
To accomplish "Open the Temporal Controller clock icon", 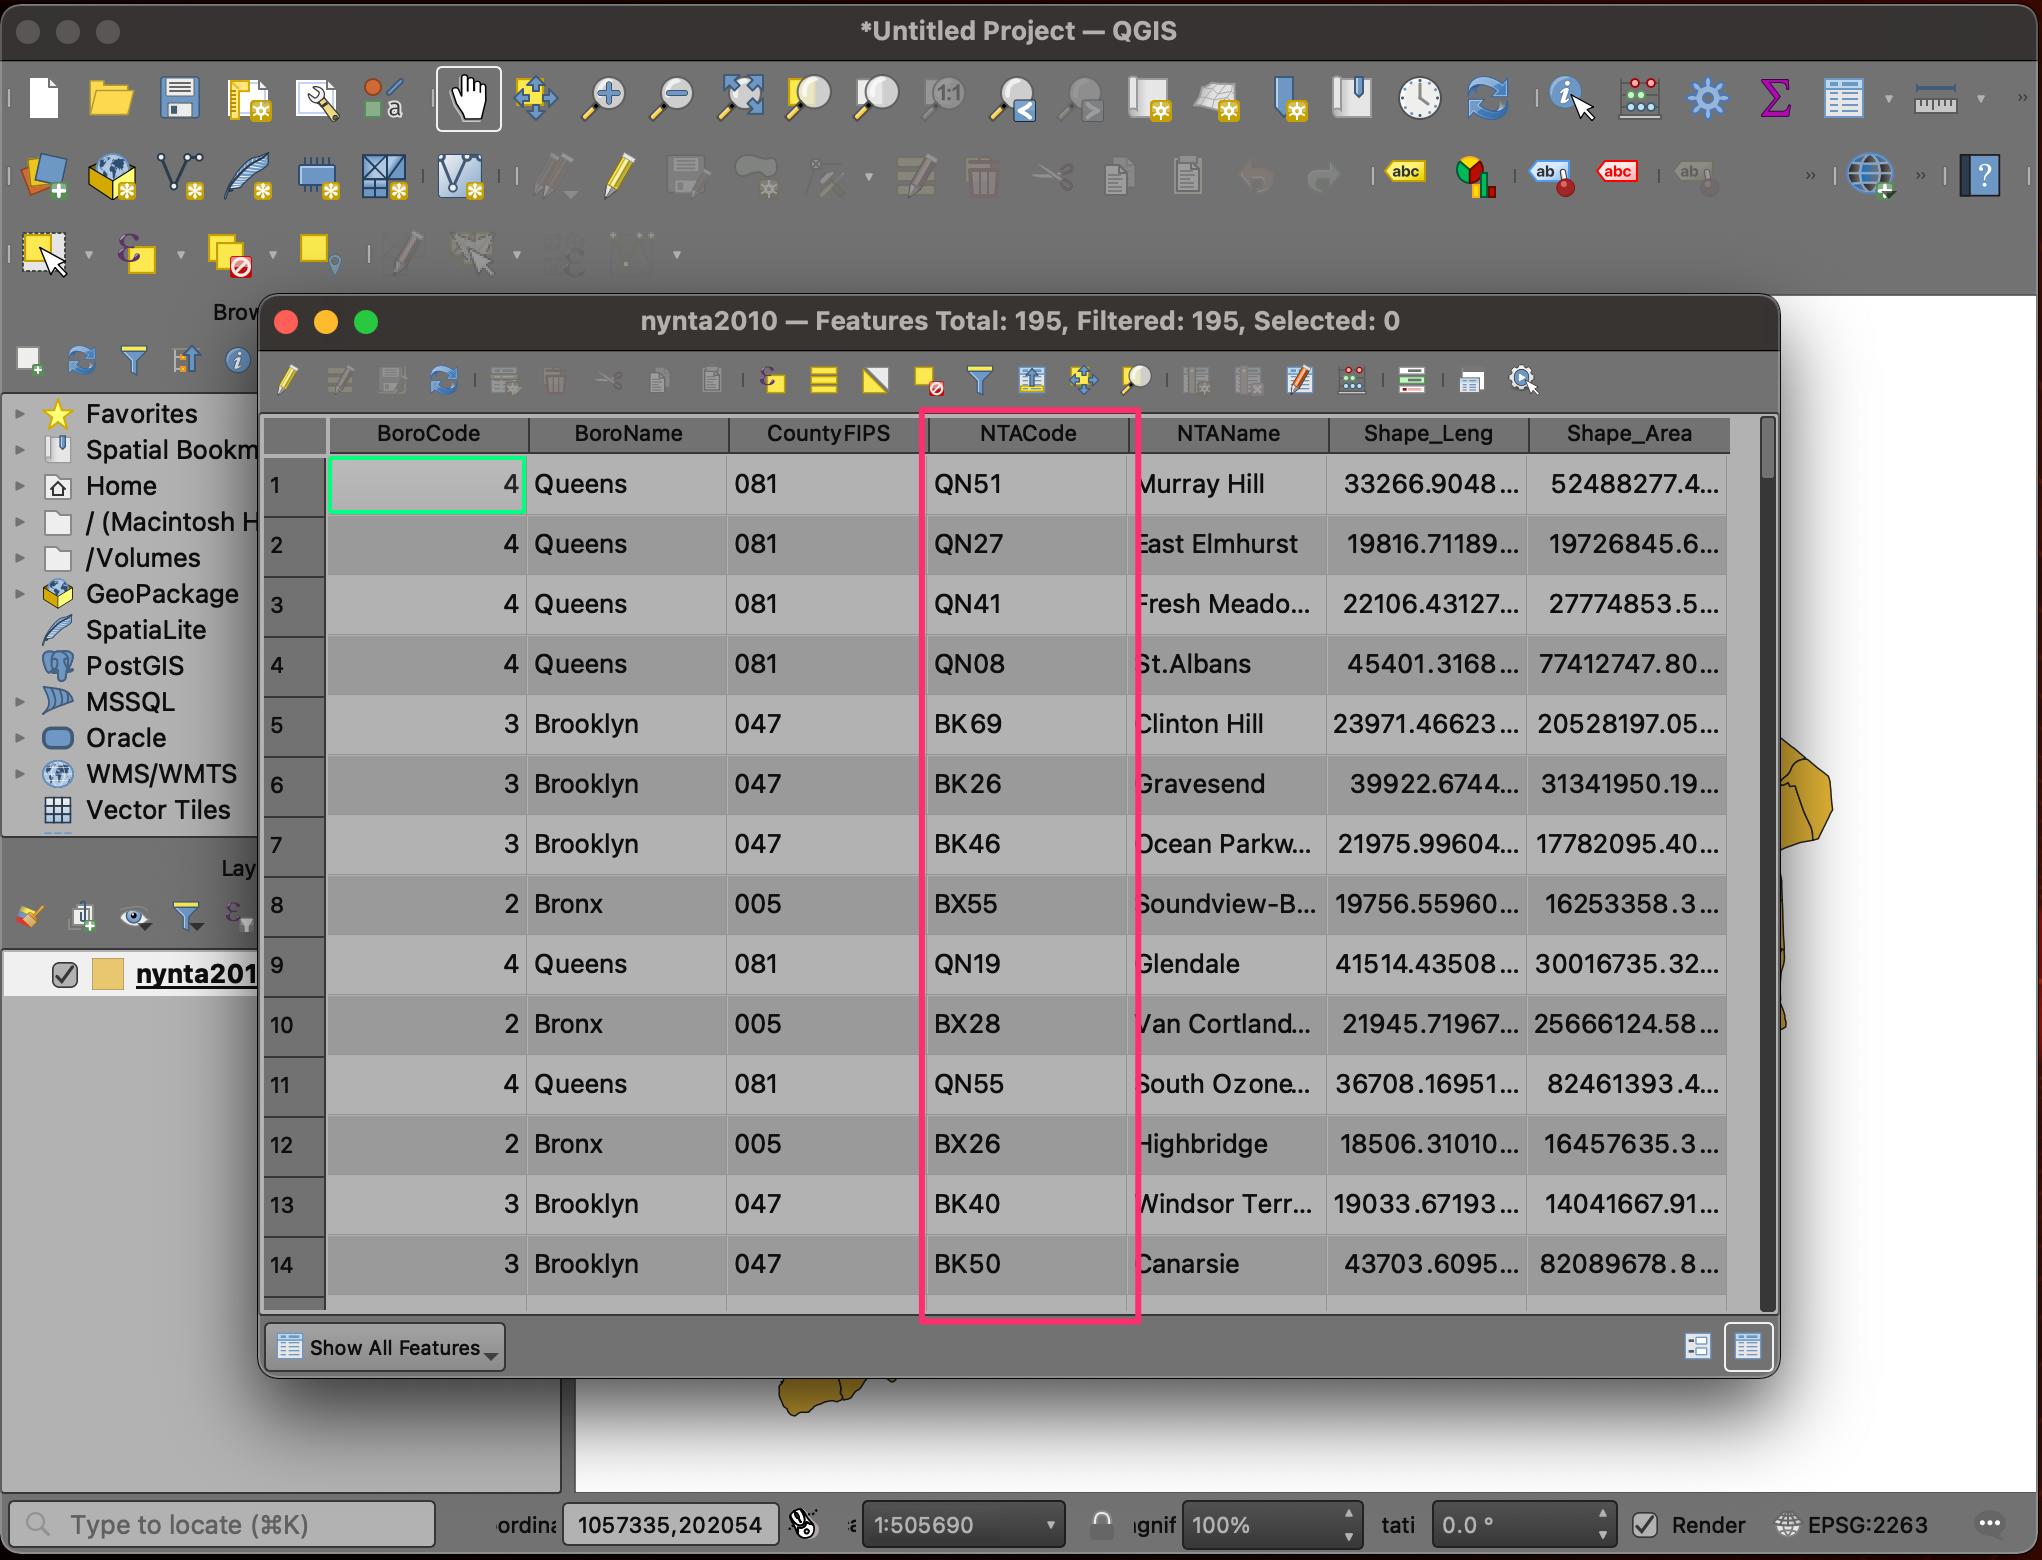I will (x=1419, y=98).
